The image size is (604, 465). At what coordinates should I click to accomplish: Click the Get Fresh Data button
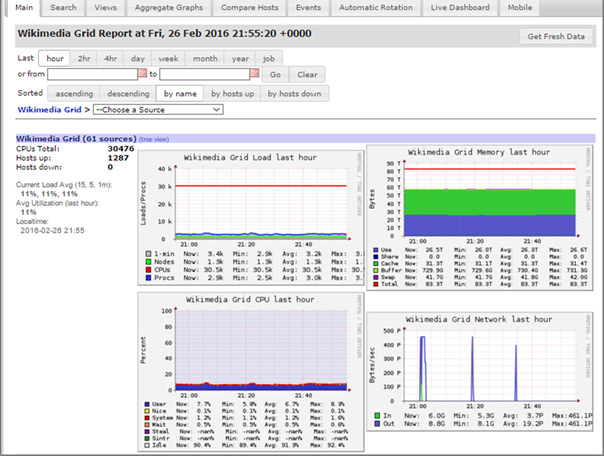tap(556, 36)
